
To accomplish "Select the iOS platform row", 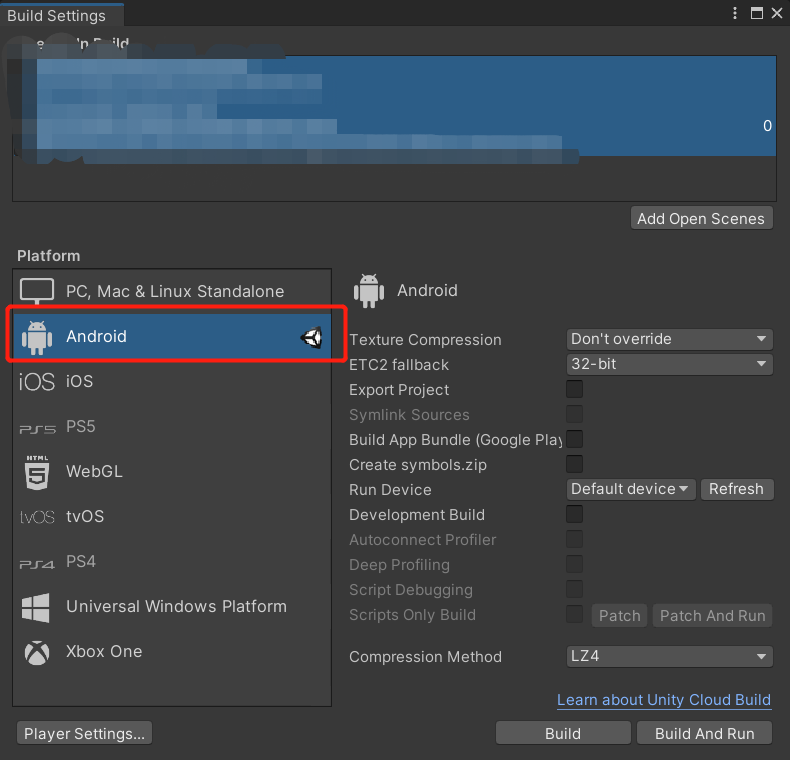I will 172,382.
